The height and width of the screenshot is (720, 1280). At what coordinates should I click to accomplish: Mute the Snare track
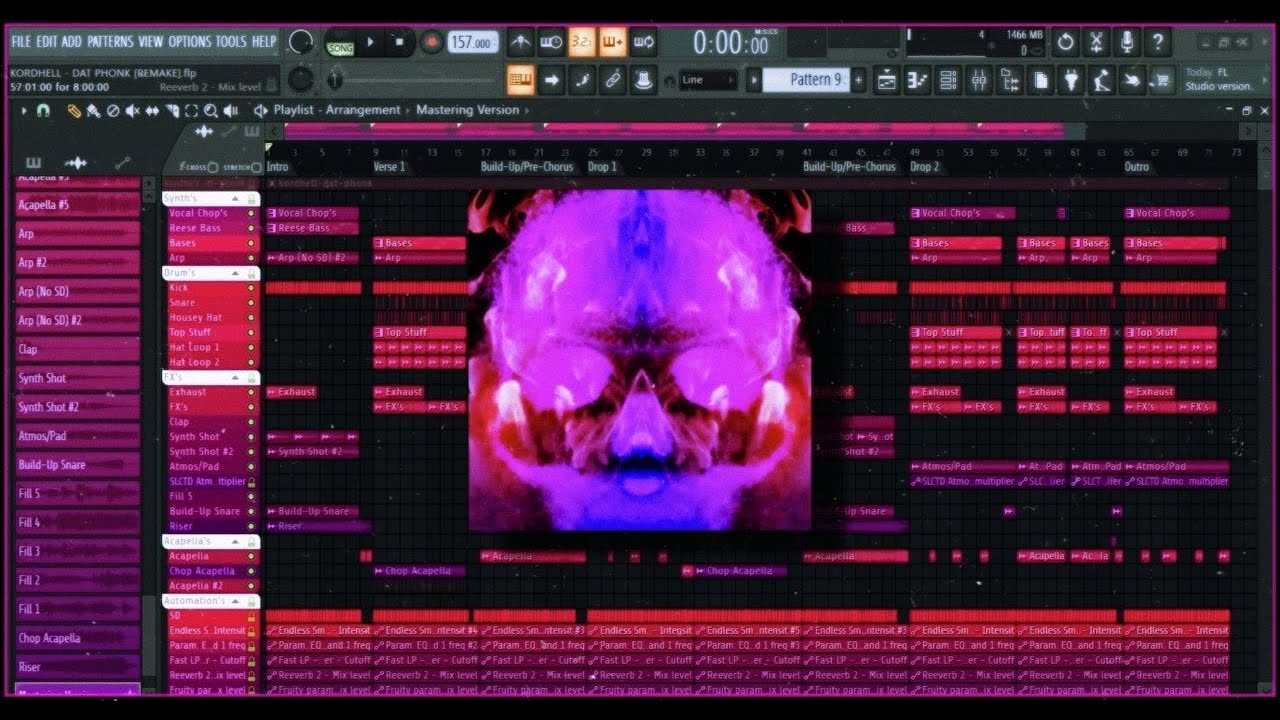[251, 303]
